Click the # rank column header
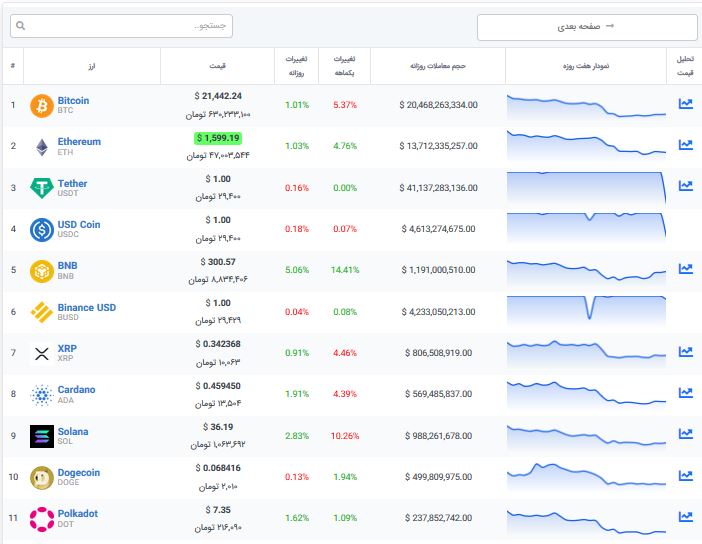 click(x=13, y=66)
